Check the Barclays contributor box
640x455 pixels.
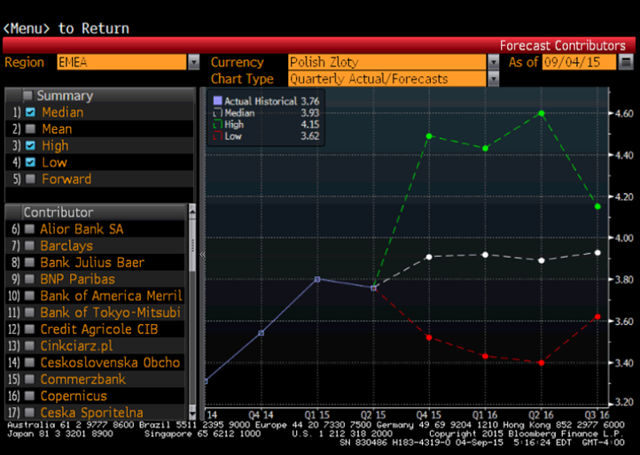point(29,246)
